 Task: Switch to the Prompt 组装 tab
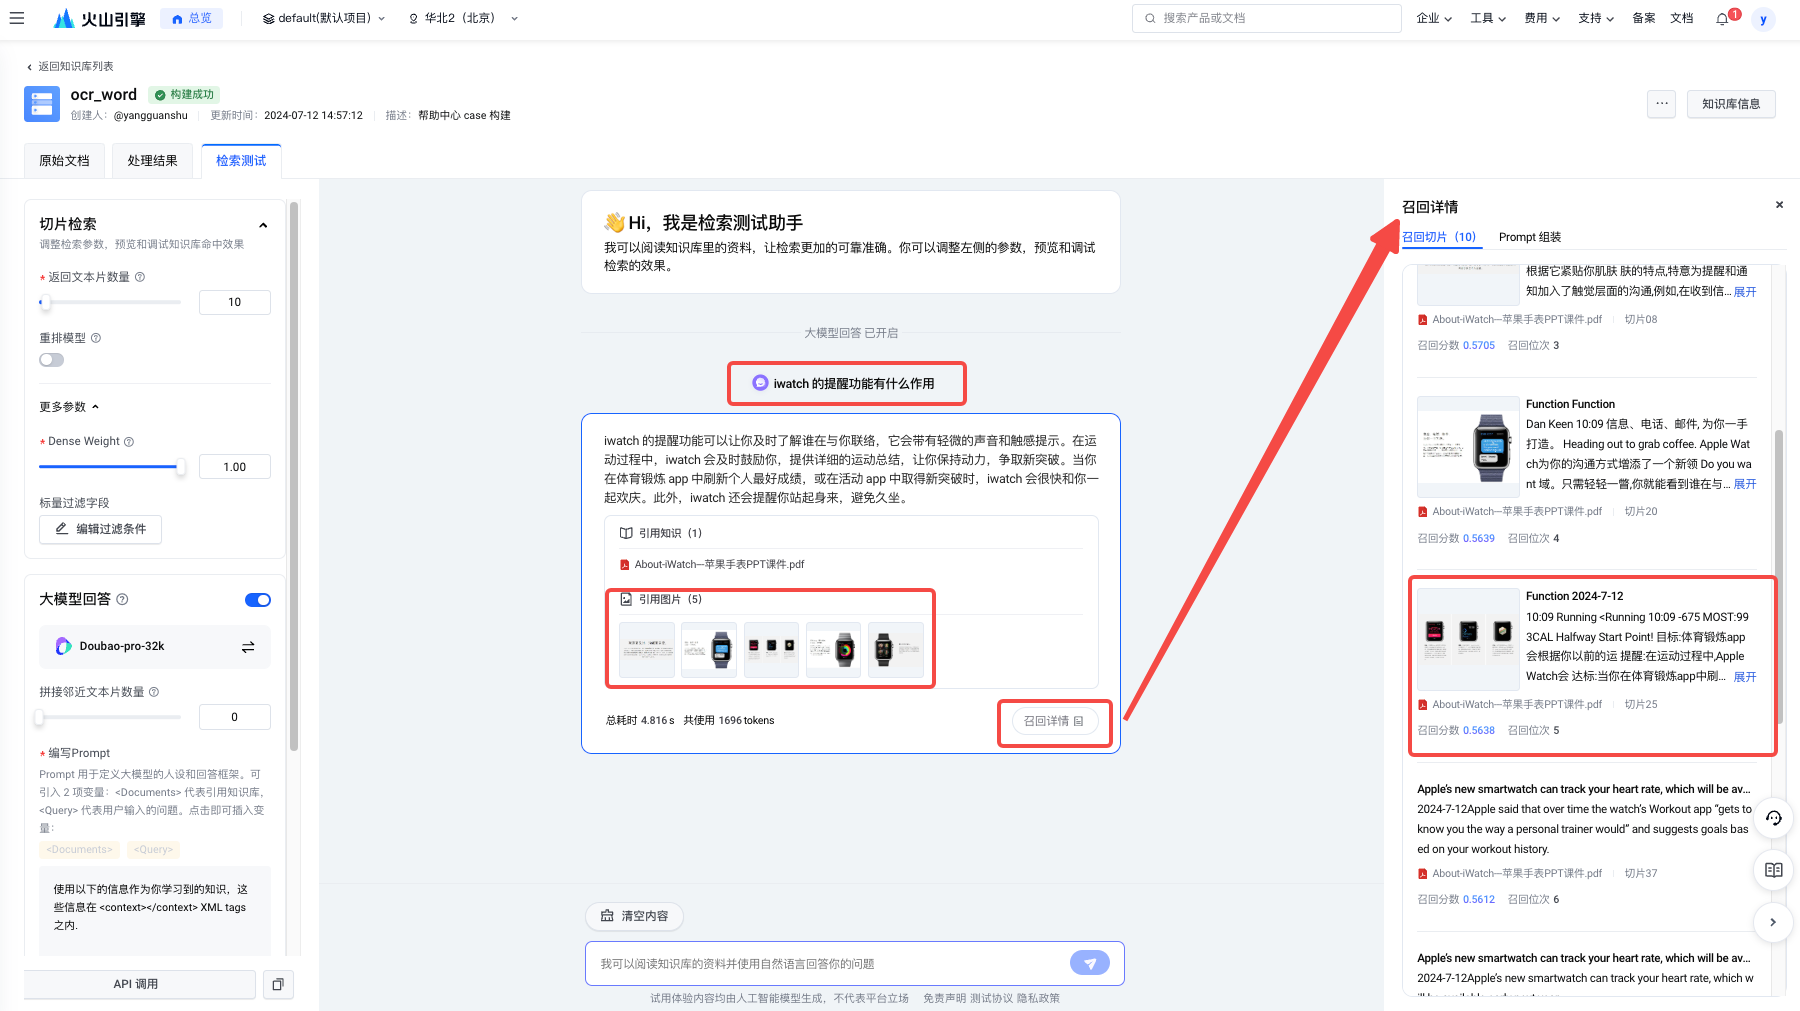[1530, 237]
